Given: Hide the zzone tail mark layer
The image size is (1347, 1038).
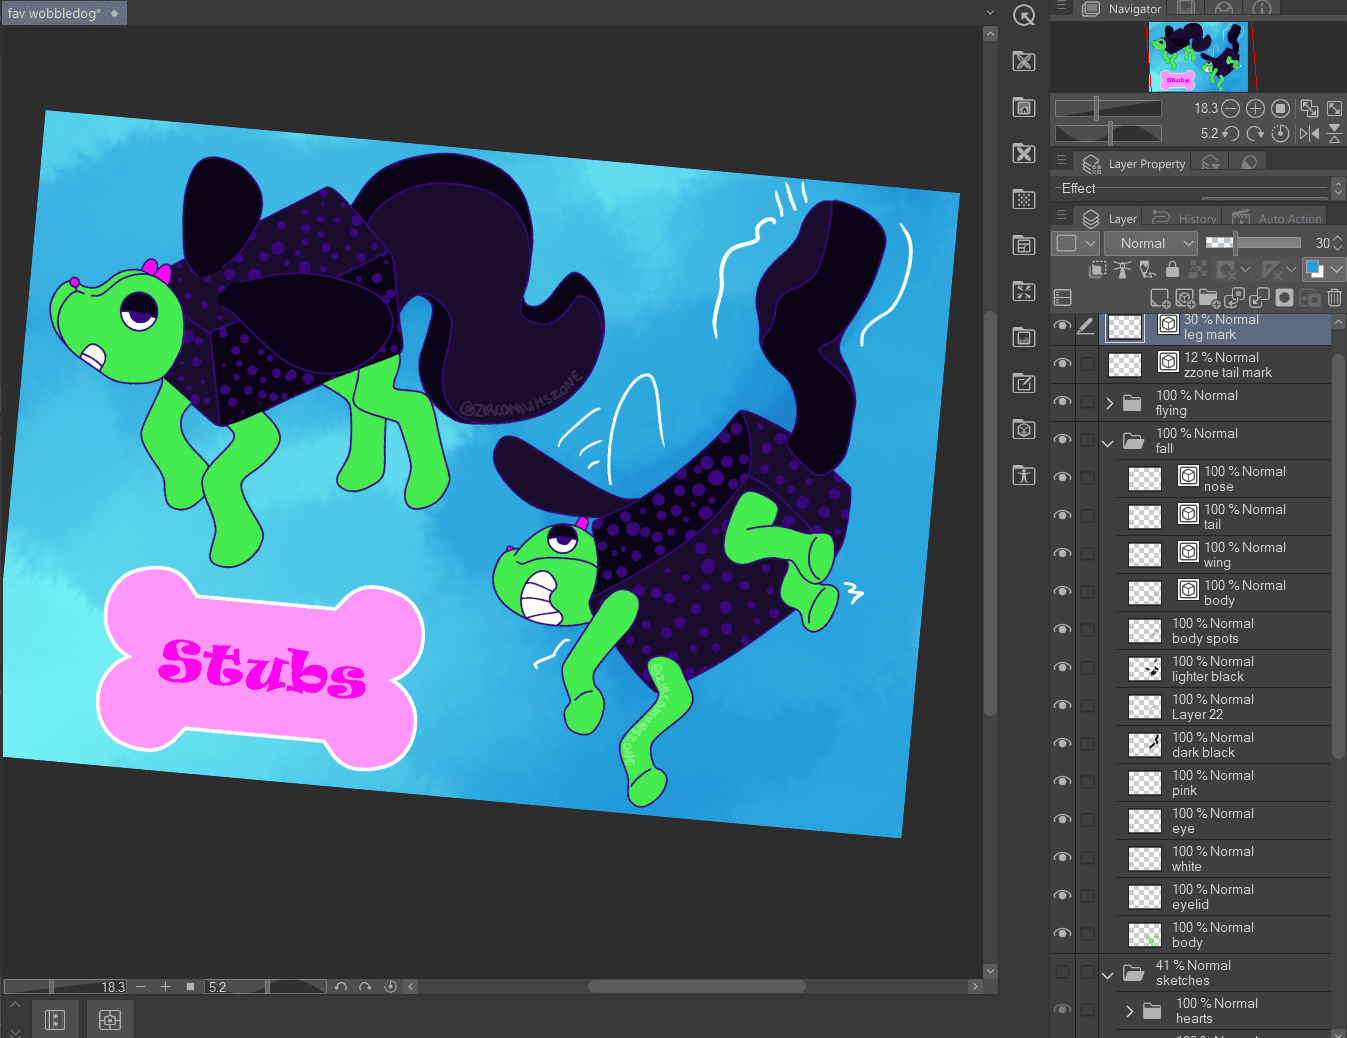Looking at the screenshot, I should [1063, 364].
